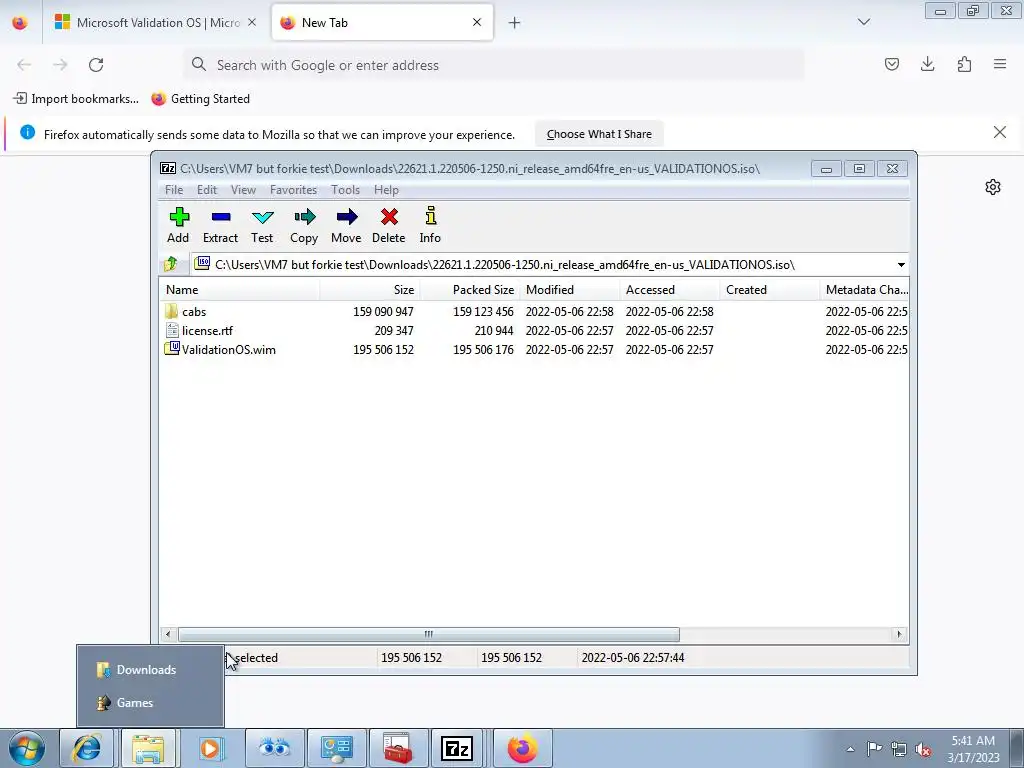Viewport: 1024px width, 768px height.
Task: Open the Firefox hamburger application menu
Action: [x=1000, y=64]
